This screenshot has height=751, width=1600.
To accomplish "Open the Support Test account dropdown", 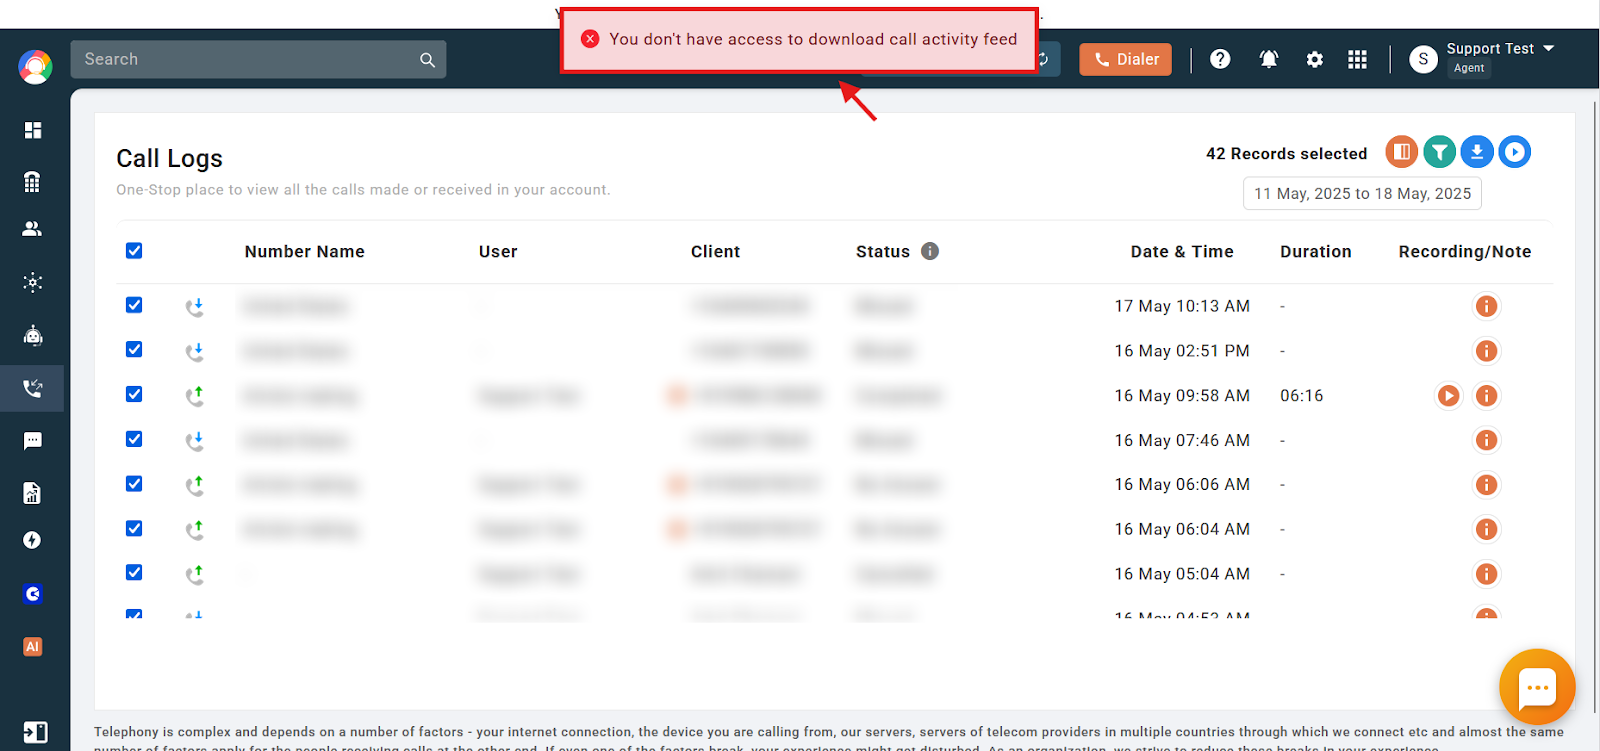I will point(1500,49).
